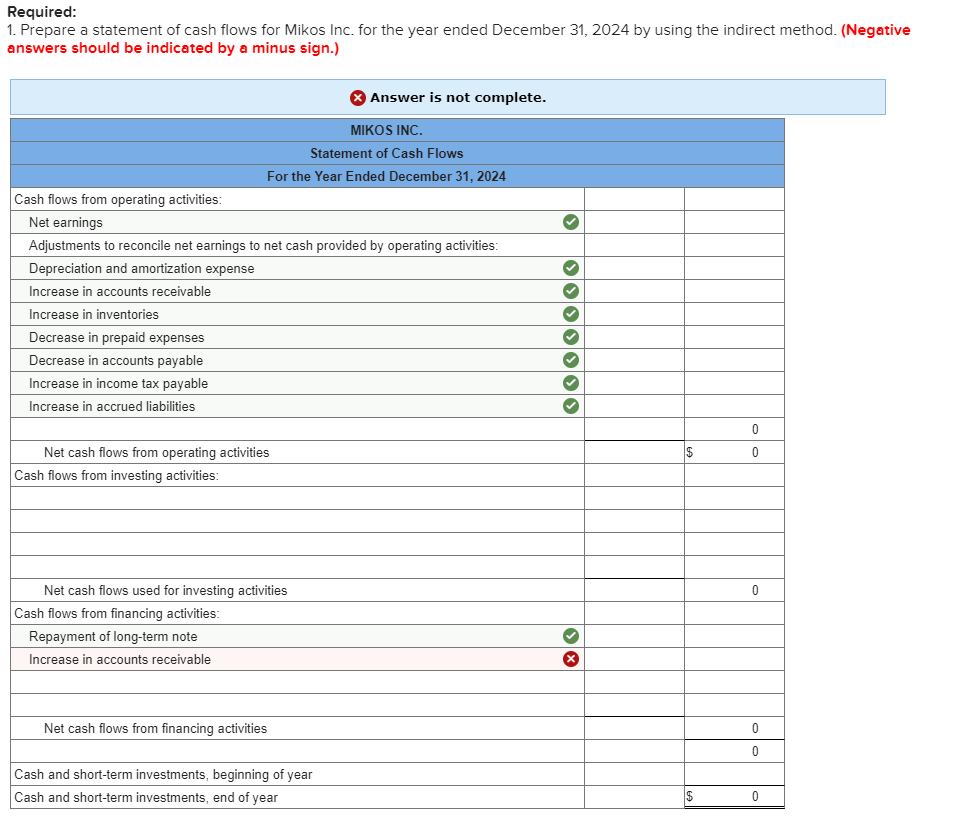
Task: Click the green check on the Increase in inventories row
Action: 571,314
